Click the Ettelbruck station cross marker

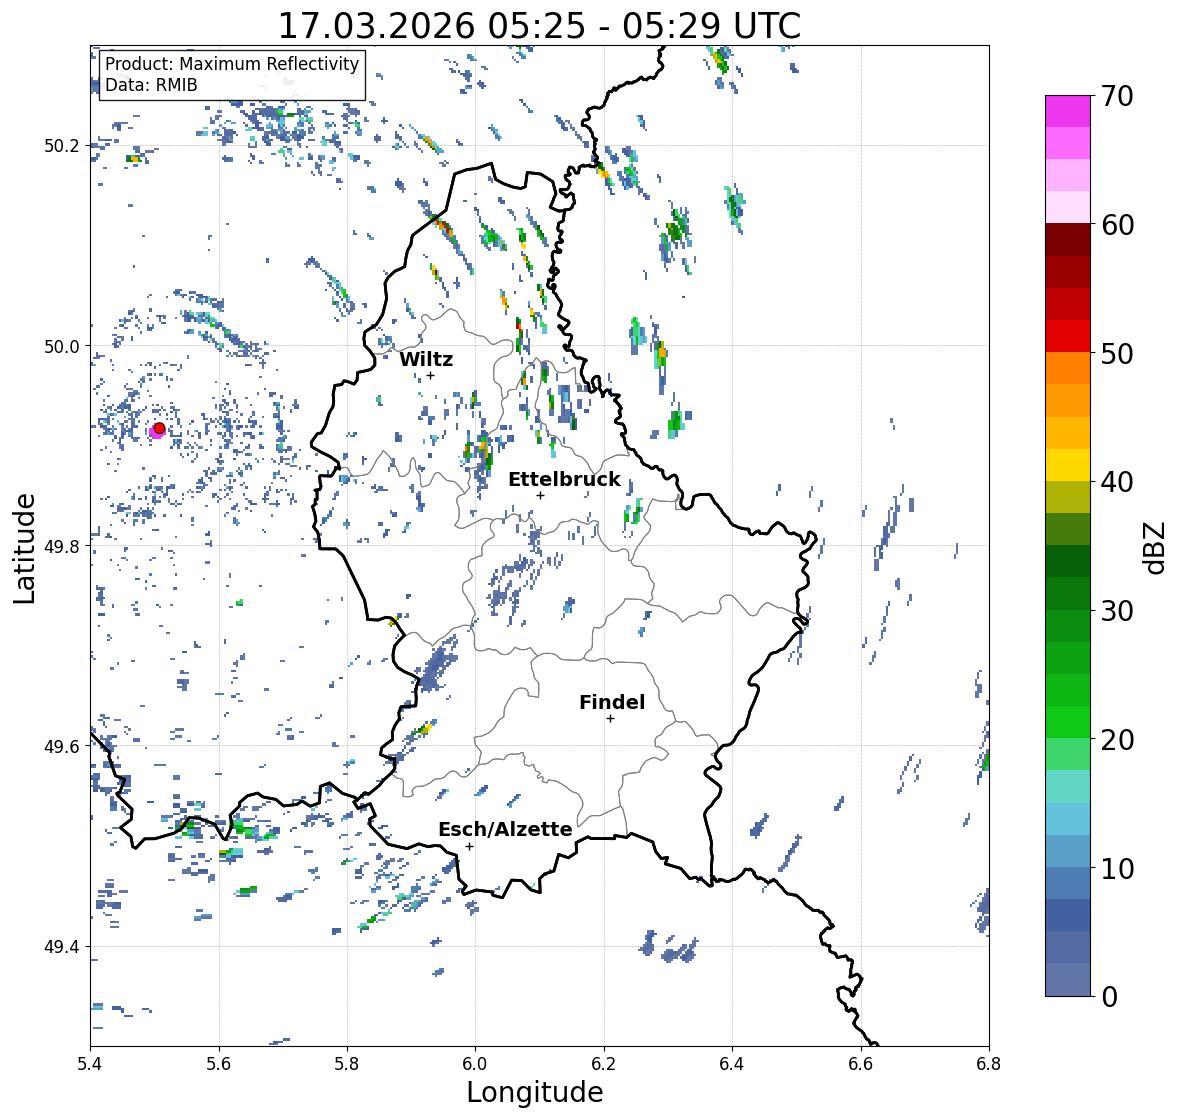click(540, 495)
